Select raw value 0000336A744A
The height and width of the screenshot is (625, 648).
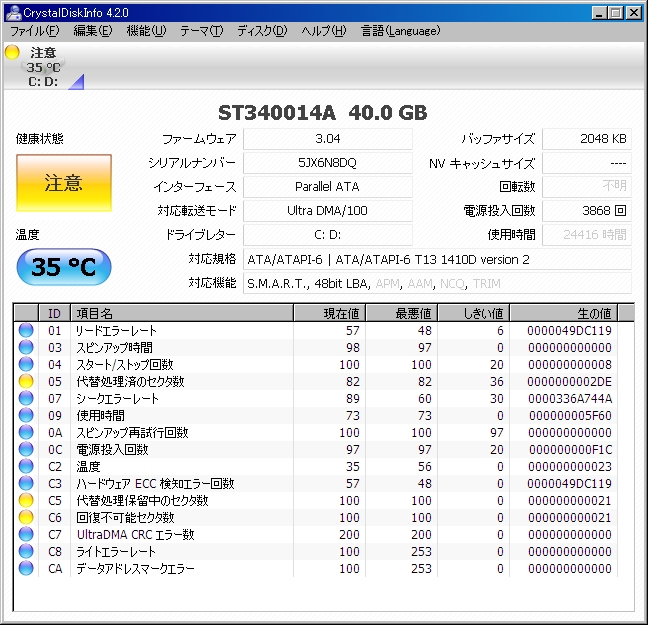click(x=570, y=398)
